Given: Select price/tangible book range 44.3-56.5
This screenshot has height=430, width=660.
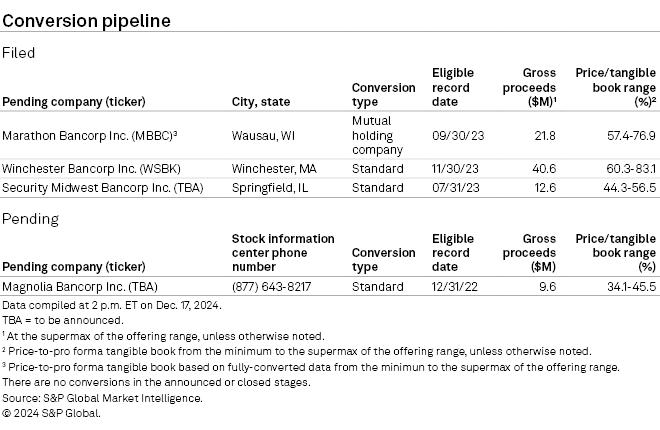Looking at the screenshot, I should pyautogui.click(x=625, y=187).
